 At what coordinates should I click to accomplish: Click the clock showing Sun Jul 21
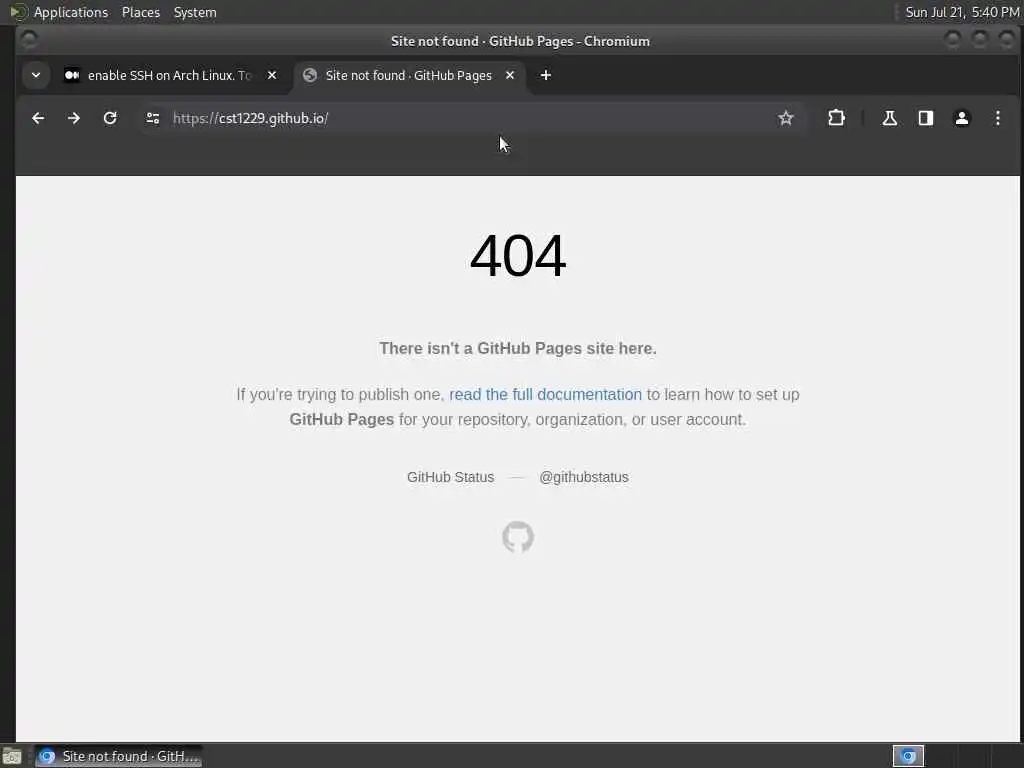pyautogui.click(x=962, y=12)
